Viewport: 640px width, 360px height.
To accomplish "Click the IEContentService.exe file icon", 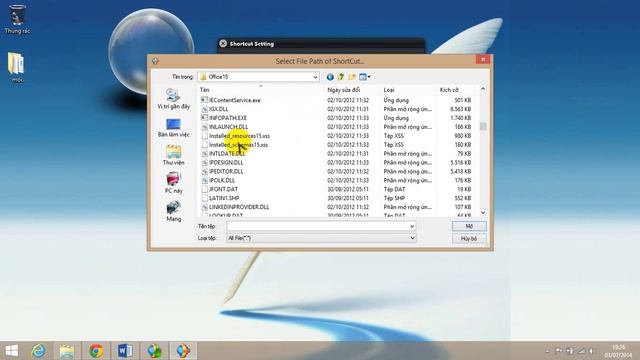I will click(x=204, y=100).
